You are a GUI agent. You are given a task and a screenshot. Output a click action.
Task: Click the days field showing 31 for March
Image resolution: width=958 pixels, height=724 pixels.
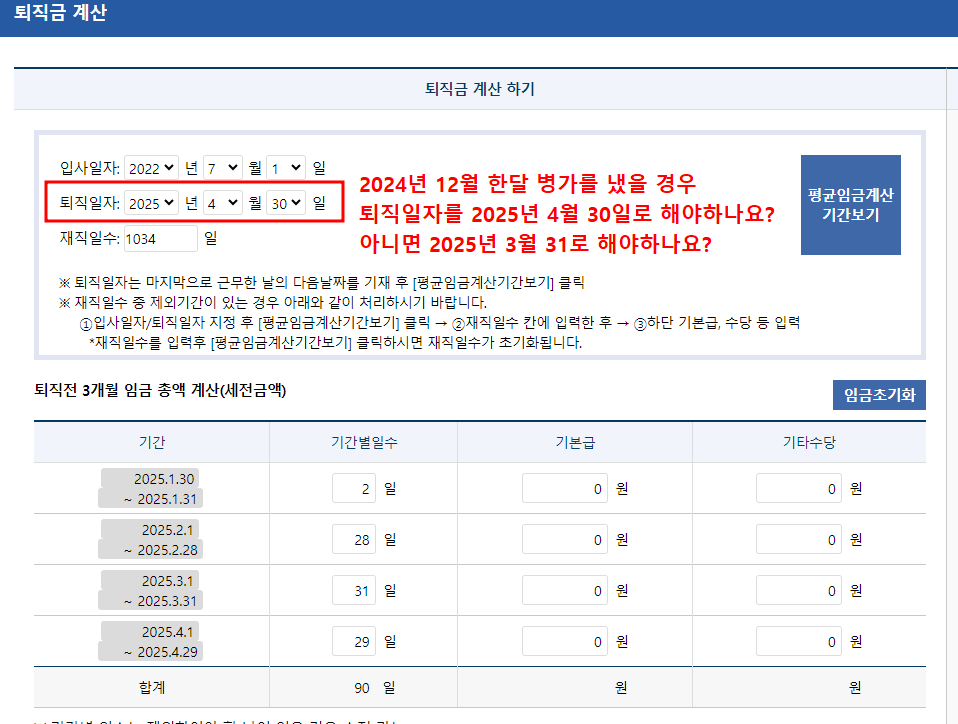coord(354,590)
